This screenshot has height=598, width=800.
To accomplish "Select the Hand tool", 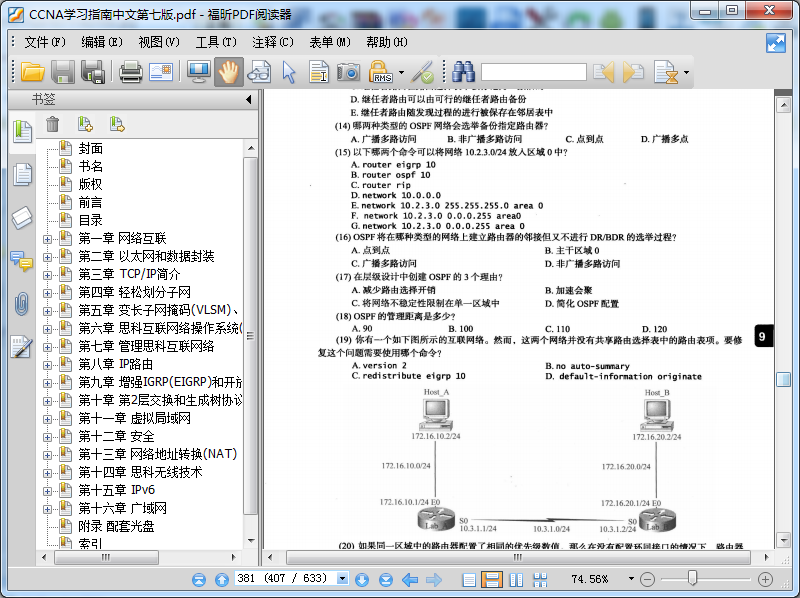I will point(229,72).
